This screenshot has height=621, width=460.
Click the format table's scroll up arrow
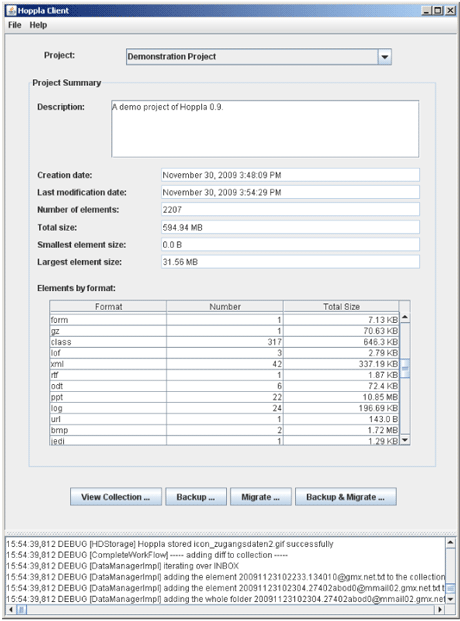(x=405, y=317)
